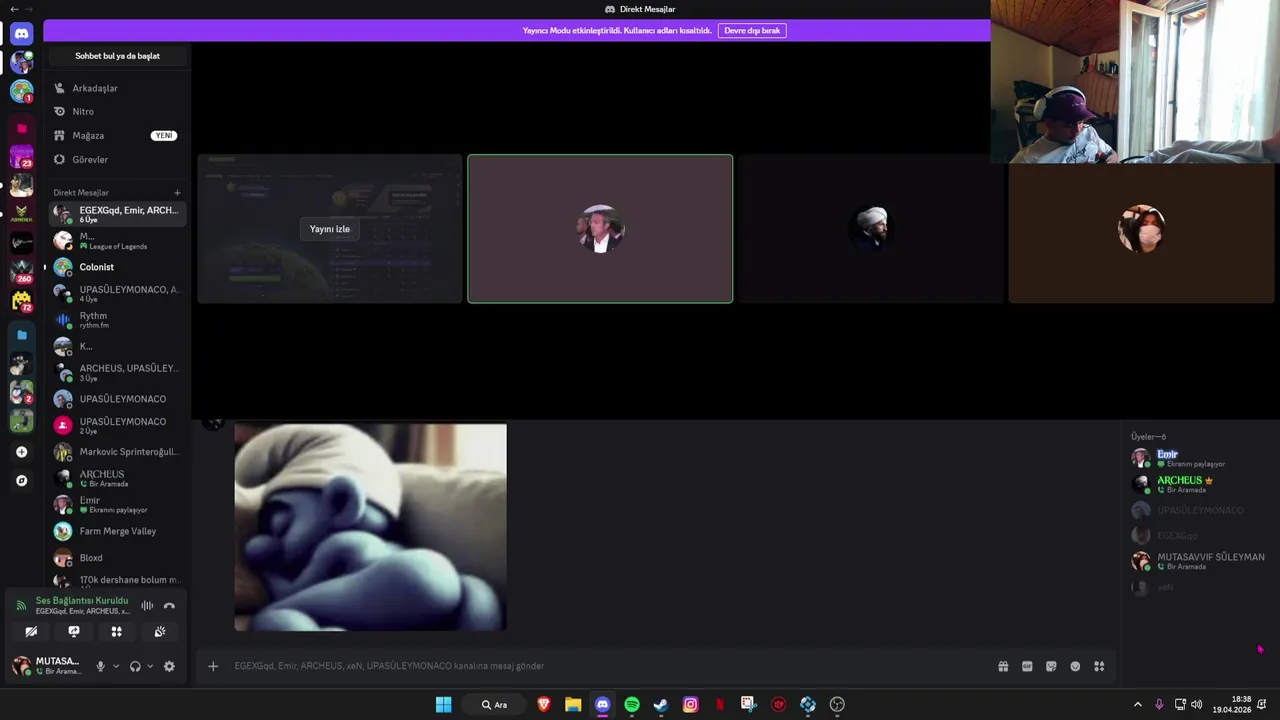The width and height of the screenshot is (1280, 720).
Task: Create a new DM with the plus icon
Action: point(177,193)
